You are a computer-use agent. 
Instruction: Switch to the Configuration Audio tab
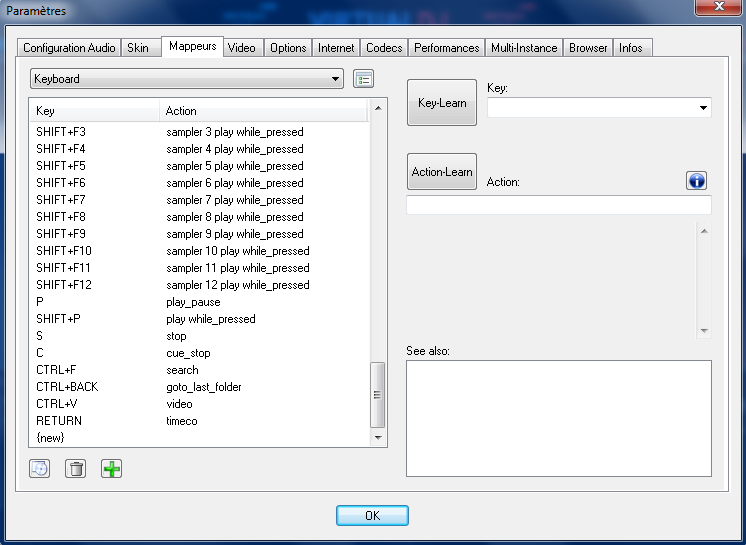(69, 48)
